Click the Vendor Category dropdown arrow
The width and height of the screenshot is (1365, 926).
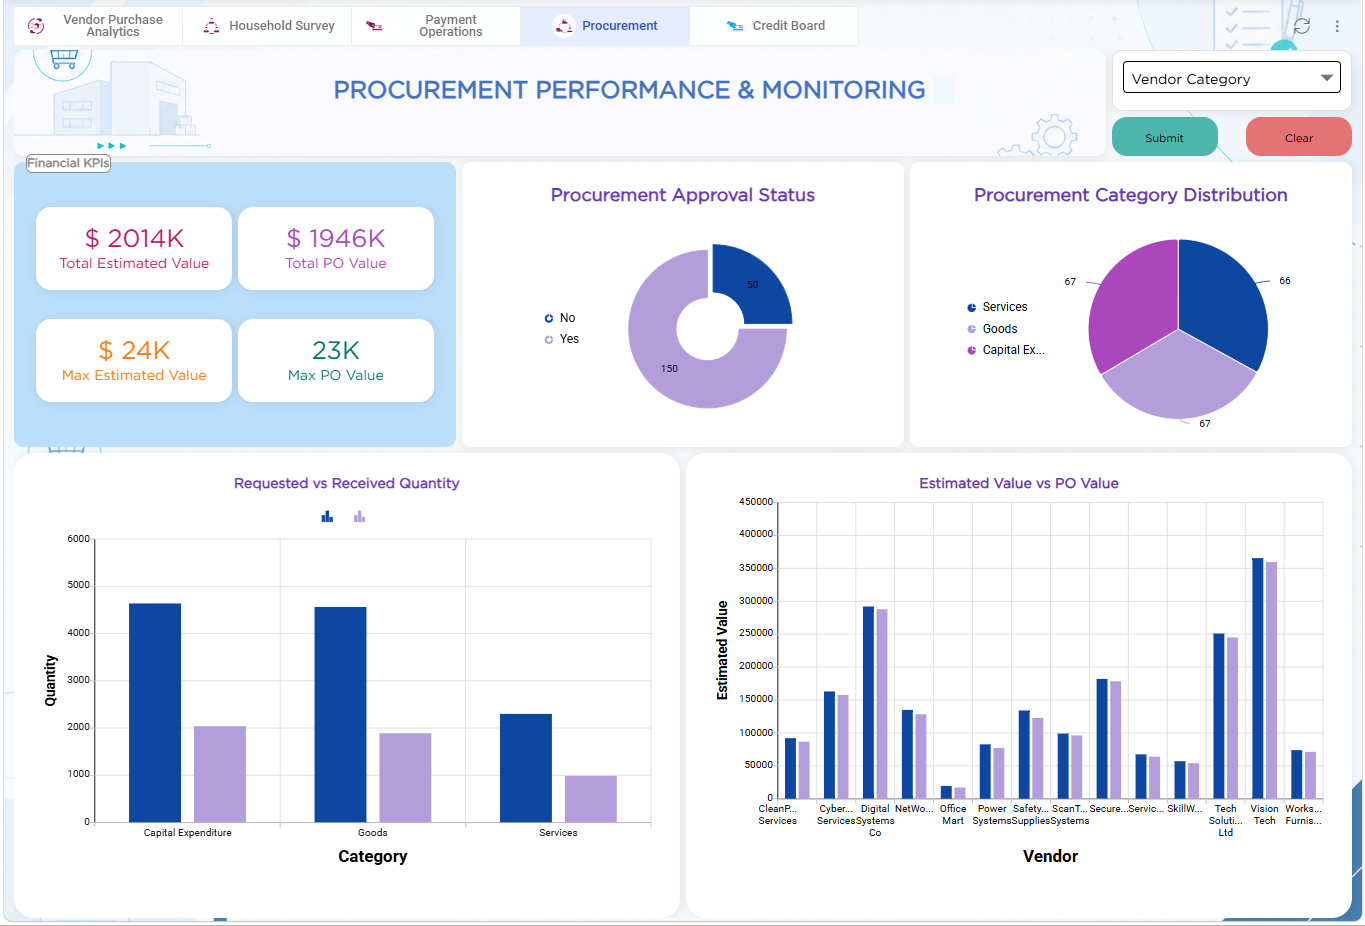(x=1327, y=78)
